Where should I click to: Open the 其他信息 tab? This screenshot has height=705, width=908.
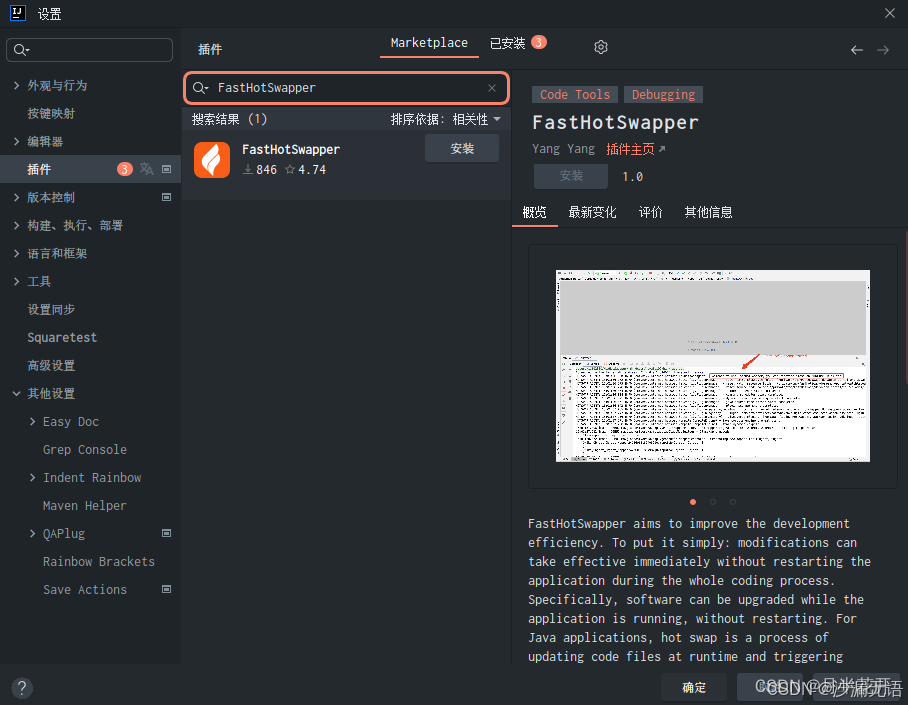coord(708,212)
